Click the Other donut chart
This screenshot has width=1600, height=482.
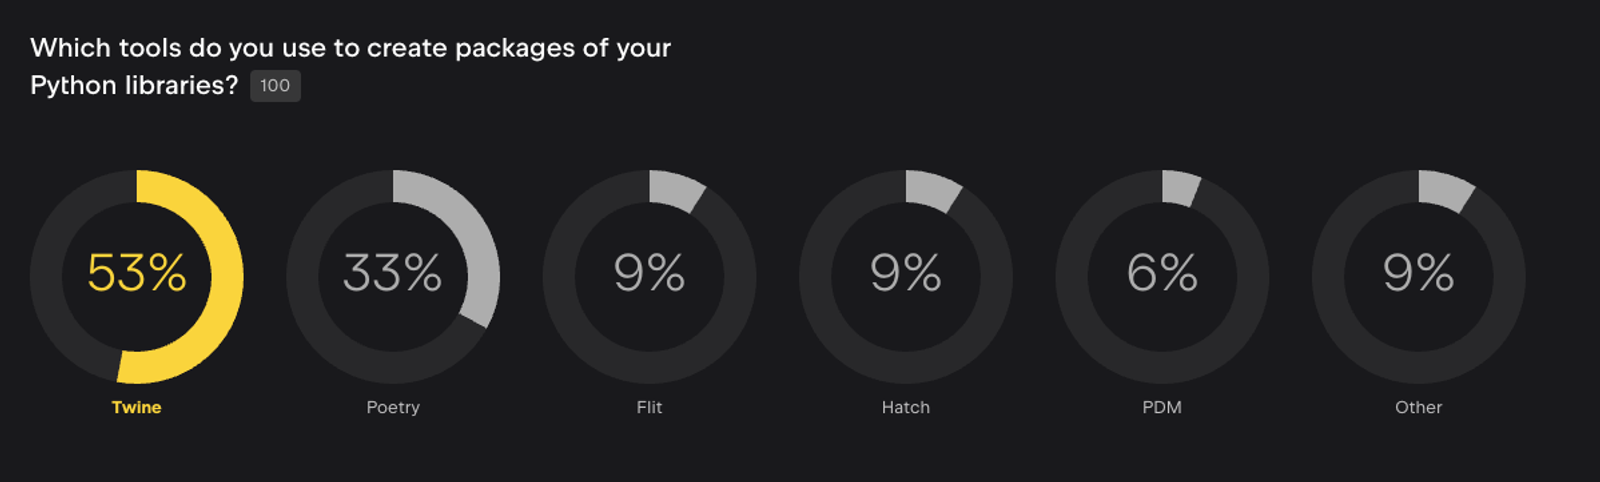point(1419,277)
